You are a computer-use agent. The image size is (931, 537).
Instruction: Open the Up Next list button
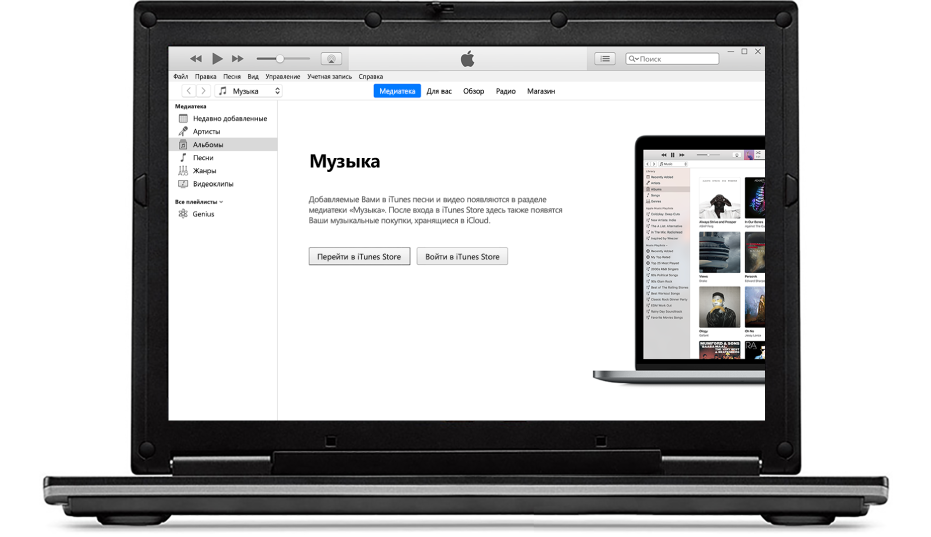click(605, 59)
